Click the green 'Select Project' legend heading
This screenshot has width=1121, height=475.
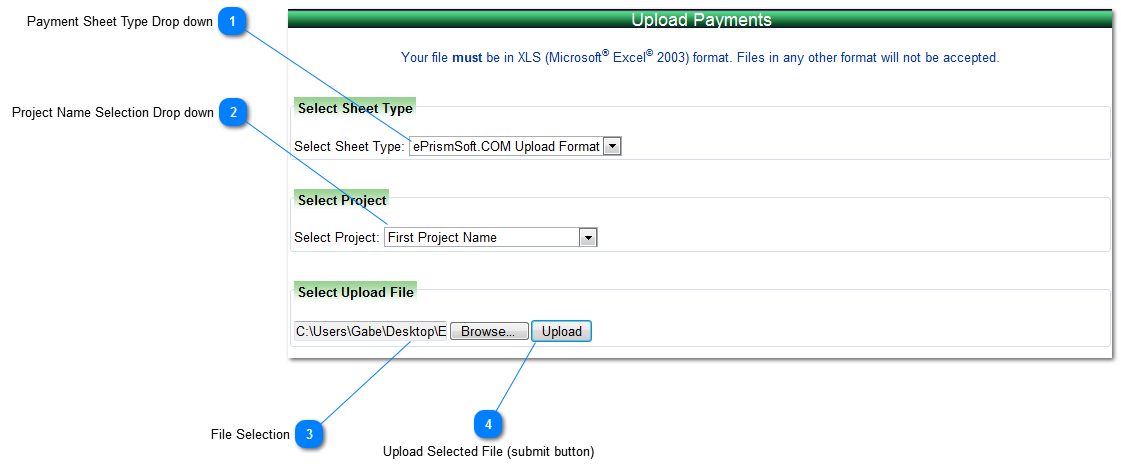coord(342,200)
